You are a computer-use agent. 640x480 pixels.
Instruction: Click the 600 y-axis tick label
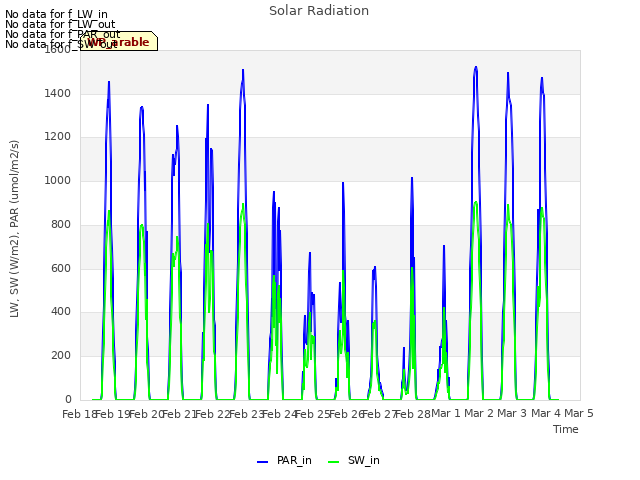tap(61, 268)
